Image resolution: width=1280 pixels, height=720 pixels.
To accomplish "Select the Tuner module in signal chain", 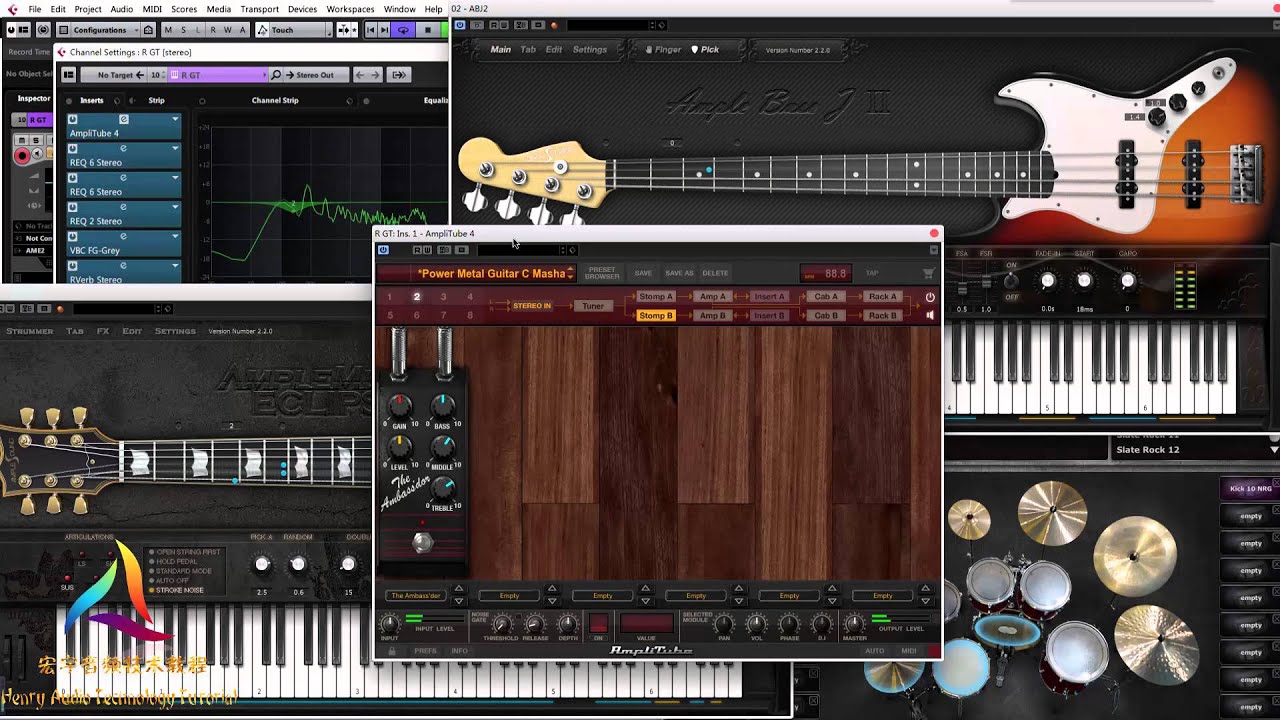I will [593, 306].
